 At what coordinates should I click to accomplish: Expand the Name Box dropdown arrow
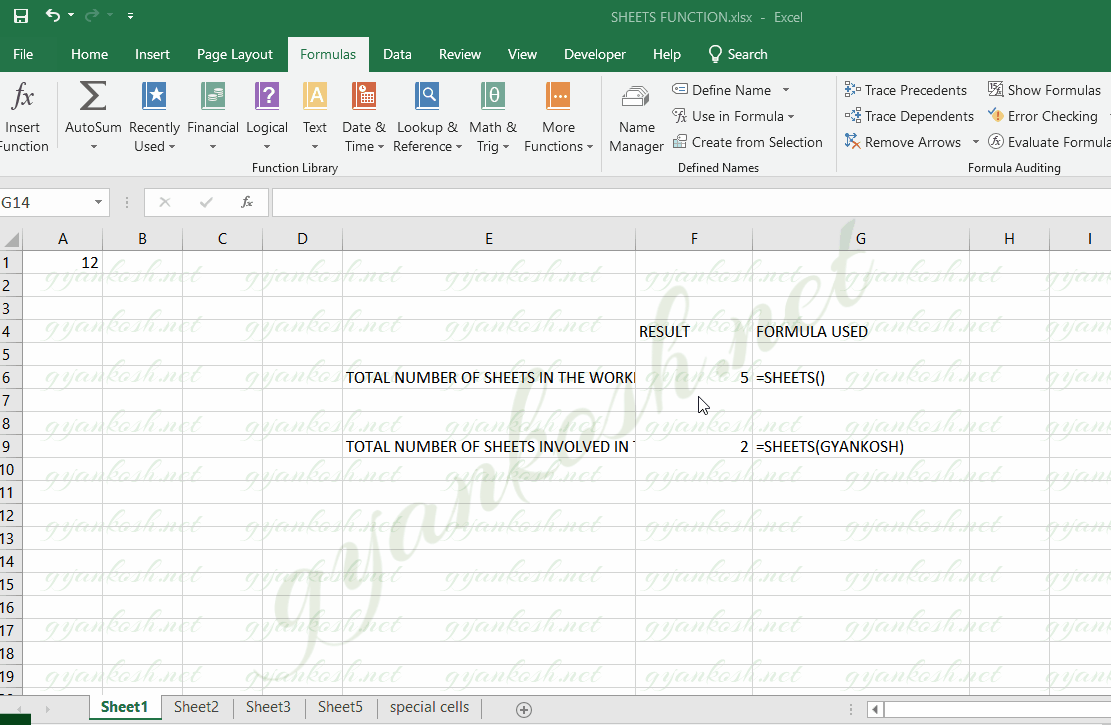point(98,203)
